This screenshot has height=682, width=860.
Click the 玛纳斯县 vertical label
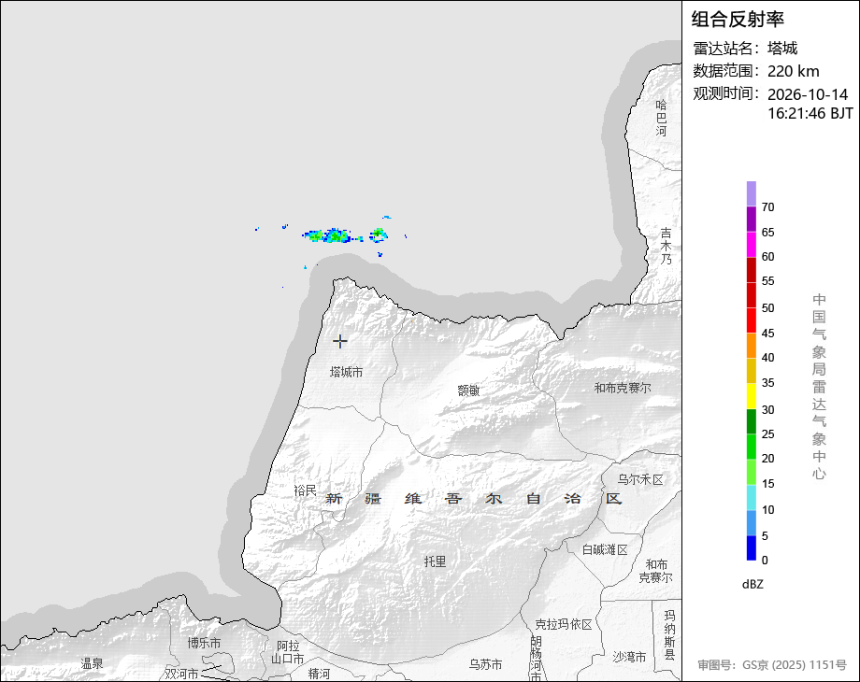(x=670, y=635)
